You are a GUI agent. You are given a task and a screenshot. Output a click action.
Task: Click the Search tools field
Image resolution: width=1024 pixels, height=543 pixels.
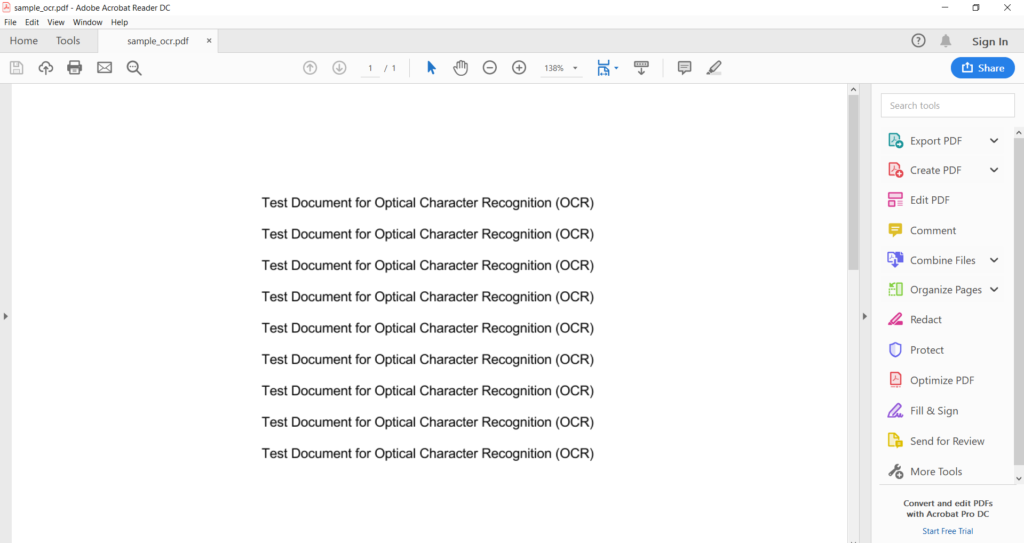pos(948,105)
